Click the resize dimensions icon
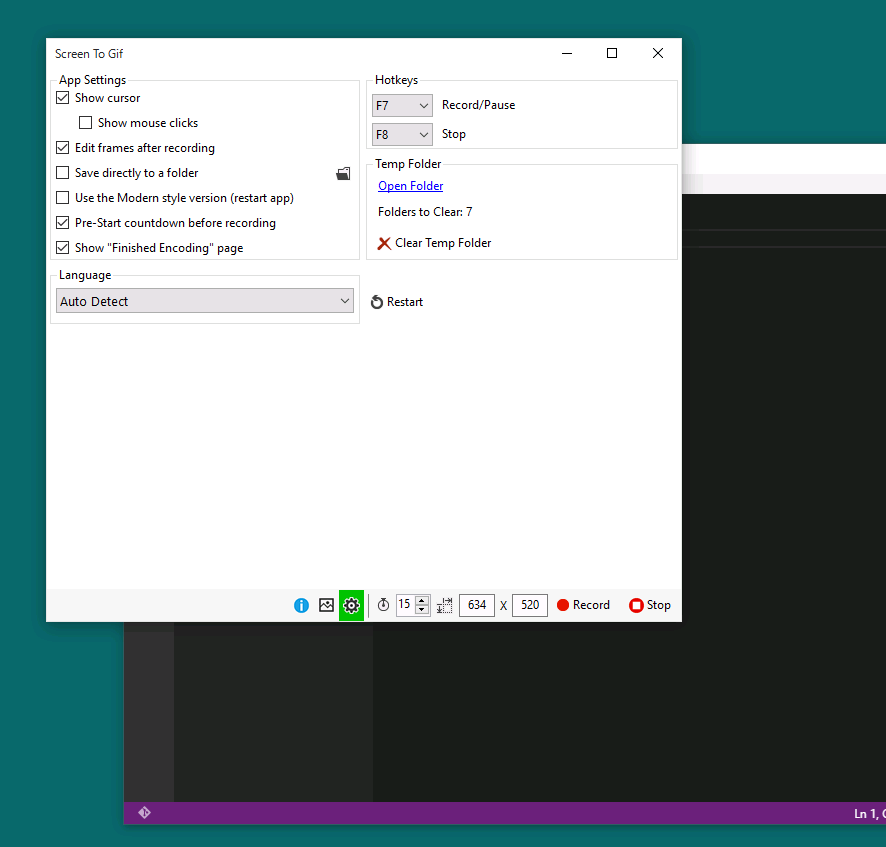This screenshot has width=886, height=847. point(445,606)
